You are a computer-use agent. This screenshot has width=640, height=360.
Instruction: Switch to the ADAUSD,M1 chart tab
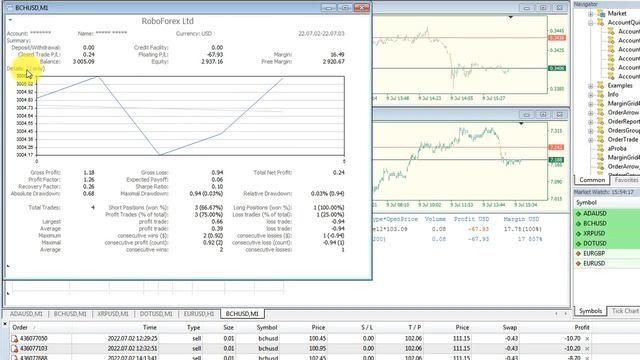pos(26,314)
